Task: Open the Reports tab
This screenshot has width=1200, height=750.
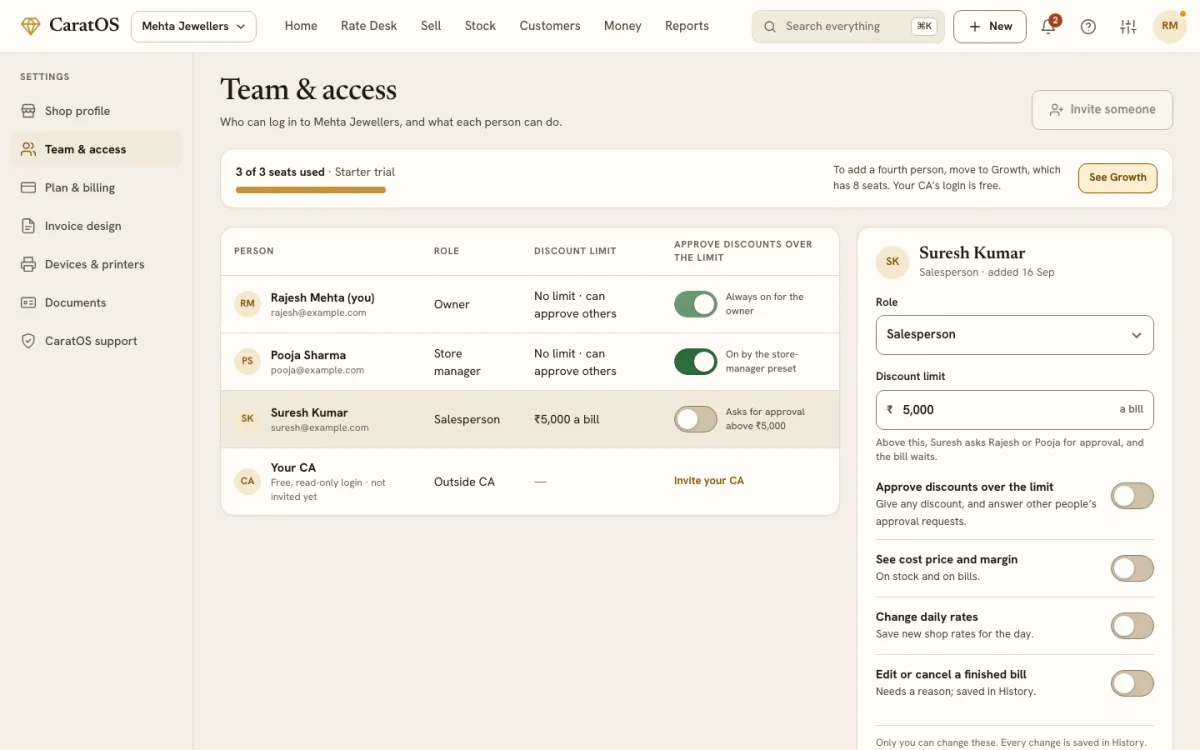Action: tap(687, 26)
